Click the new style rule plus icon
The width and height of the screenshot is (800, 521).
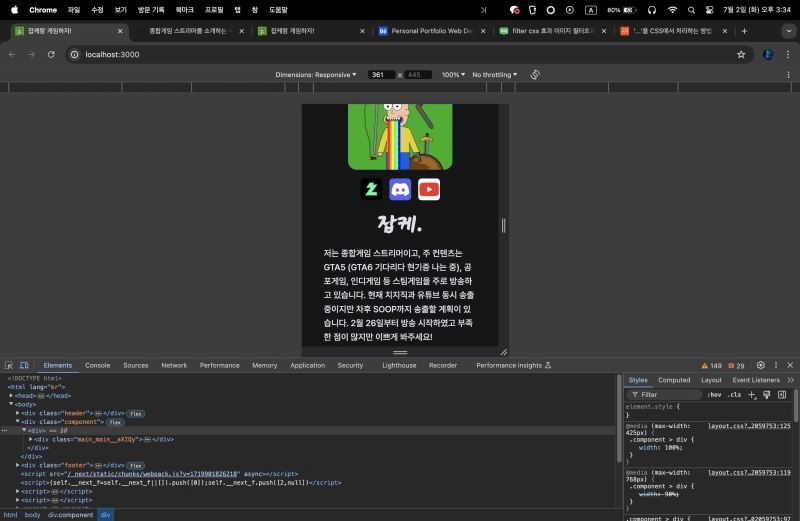click(x=753, y=395)
